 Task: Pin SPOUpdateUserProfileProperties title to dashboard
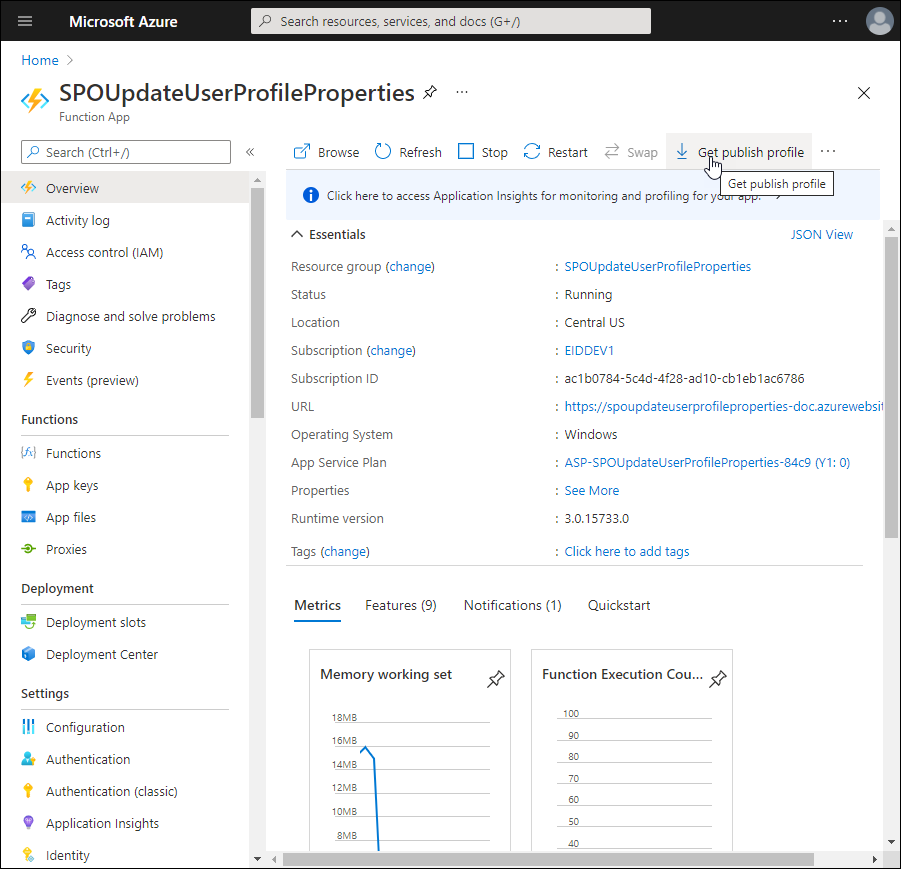430,93
